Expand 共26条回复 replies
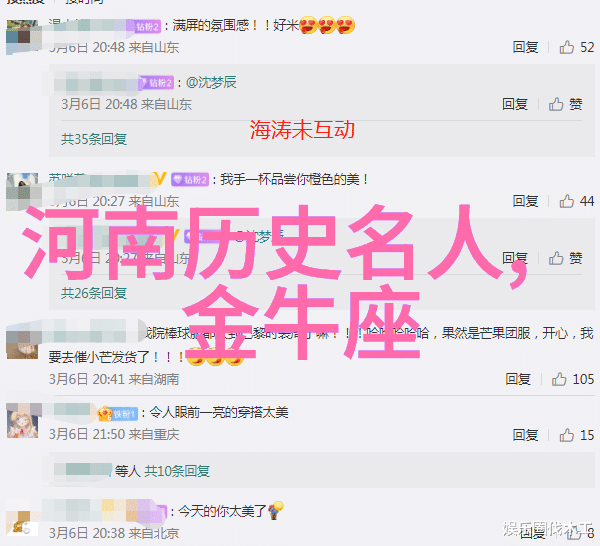 click(x=94, y=293)
